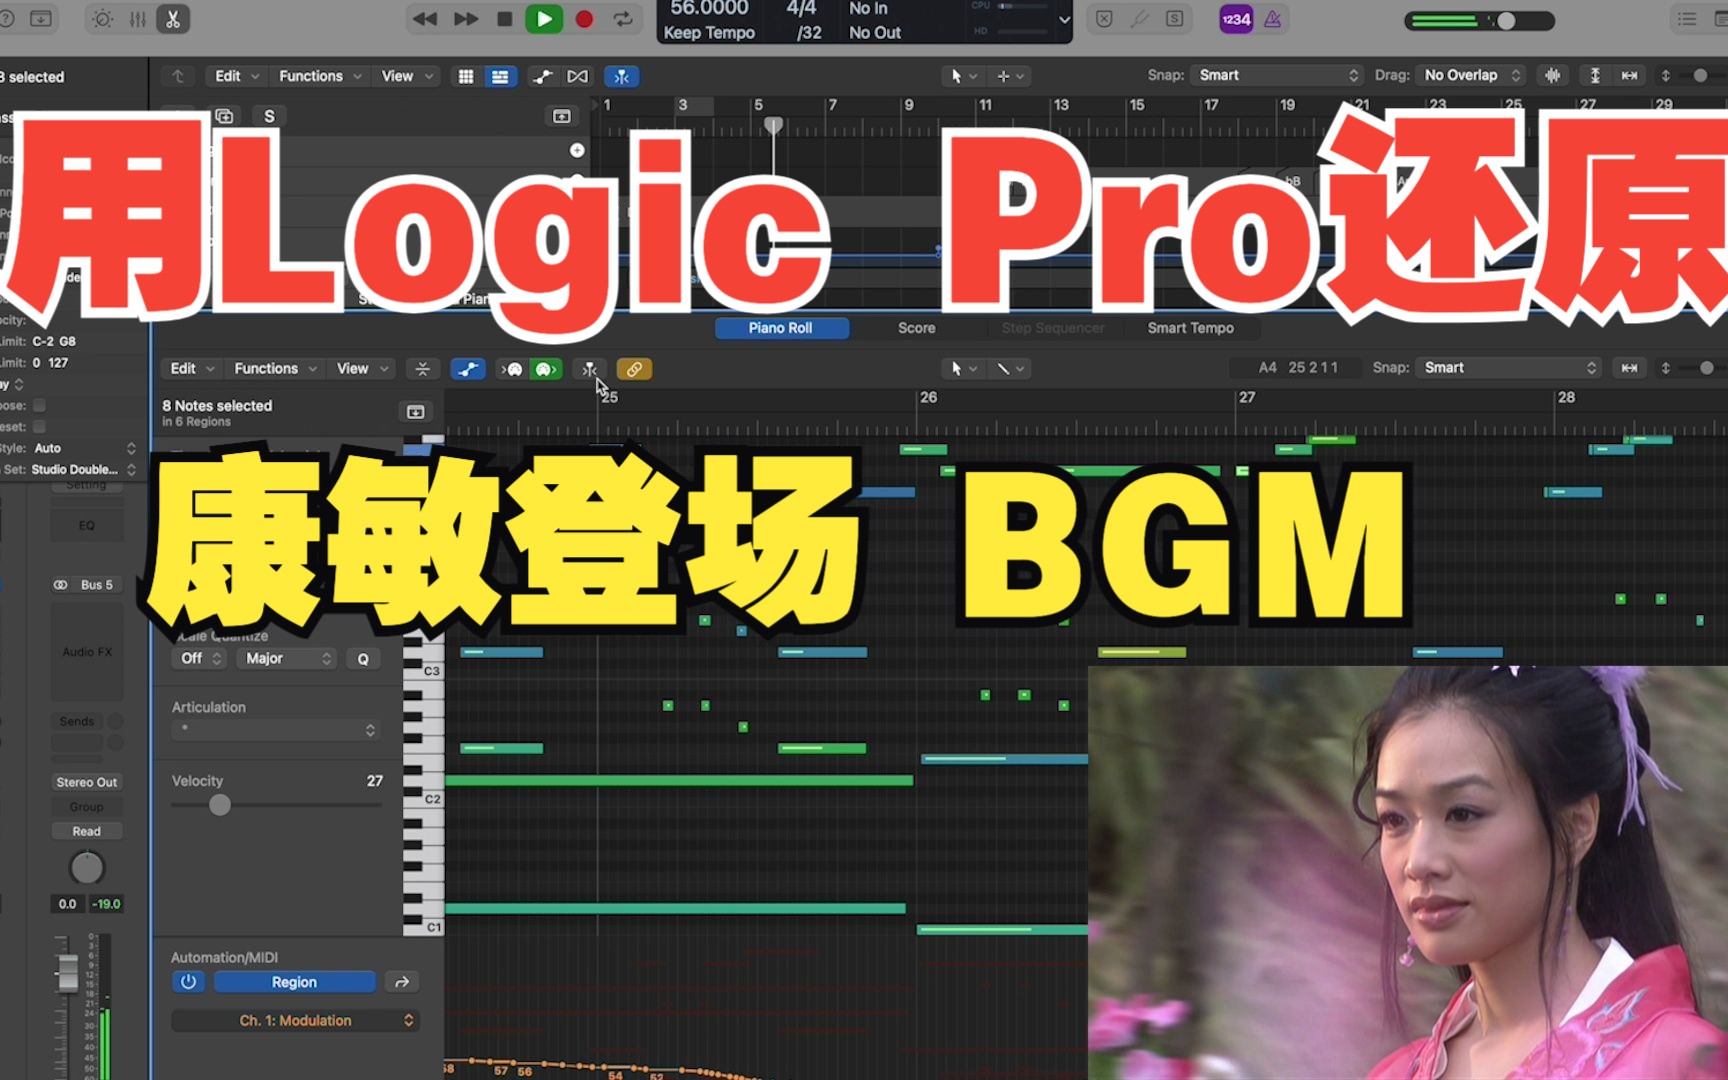Click the Audio FX slot in the channel strip
This screenshot has height=1080, width=1728.
click(87, 652)
